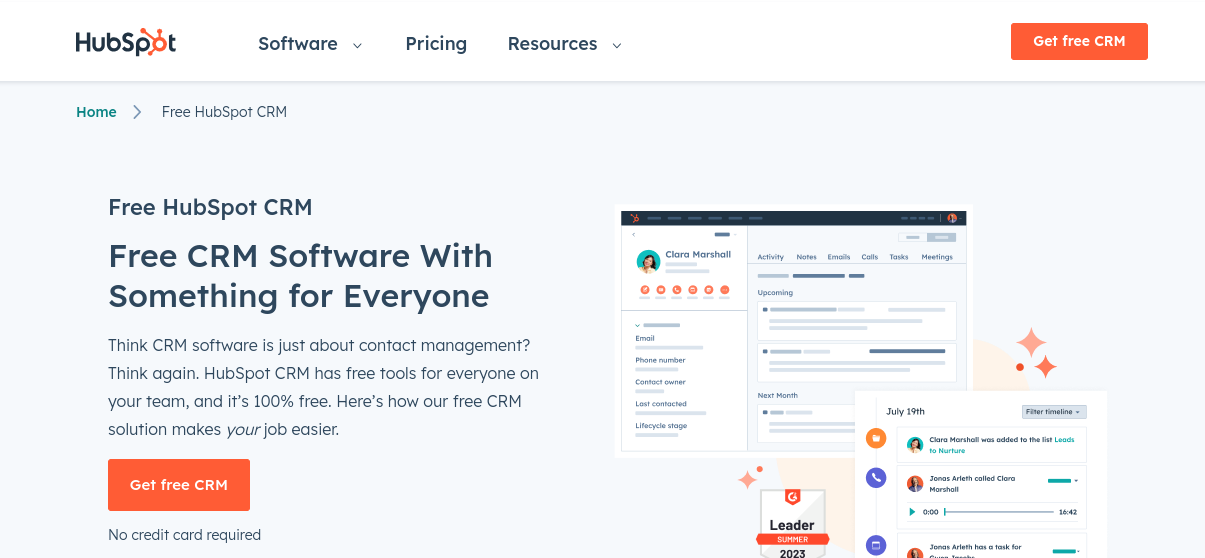Click the 0:00 recording time
1205x558 pixels.
click(931, 512)
